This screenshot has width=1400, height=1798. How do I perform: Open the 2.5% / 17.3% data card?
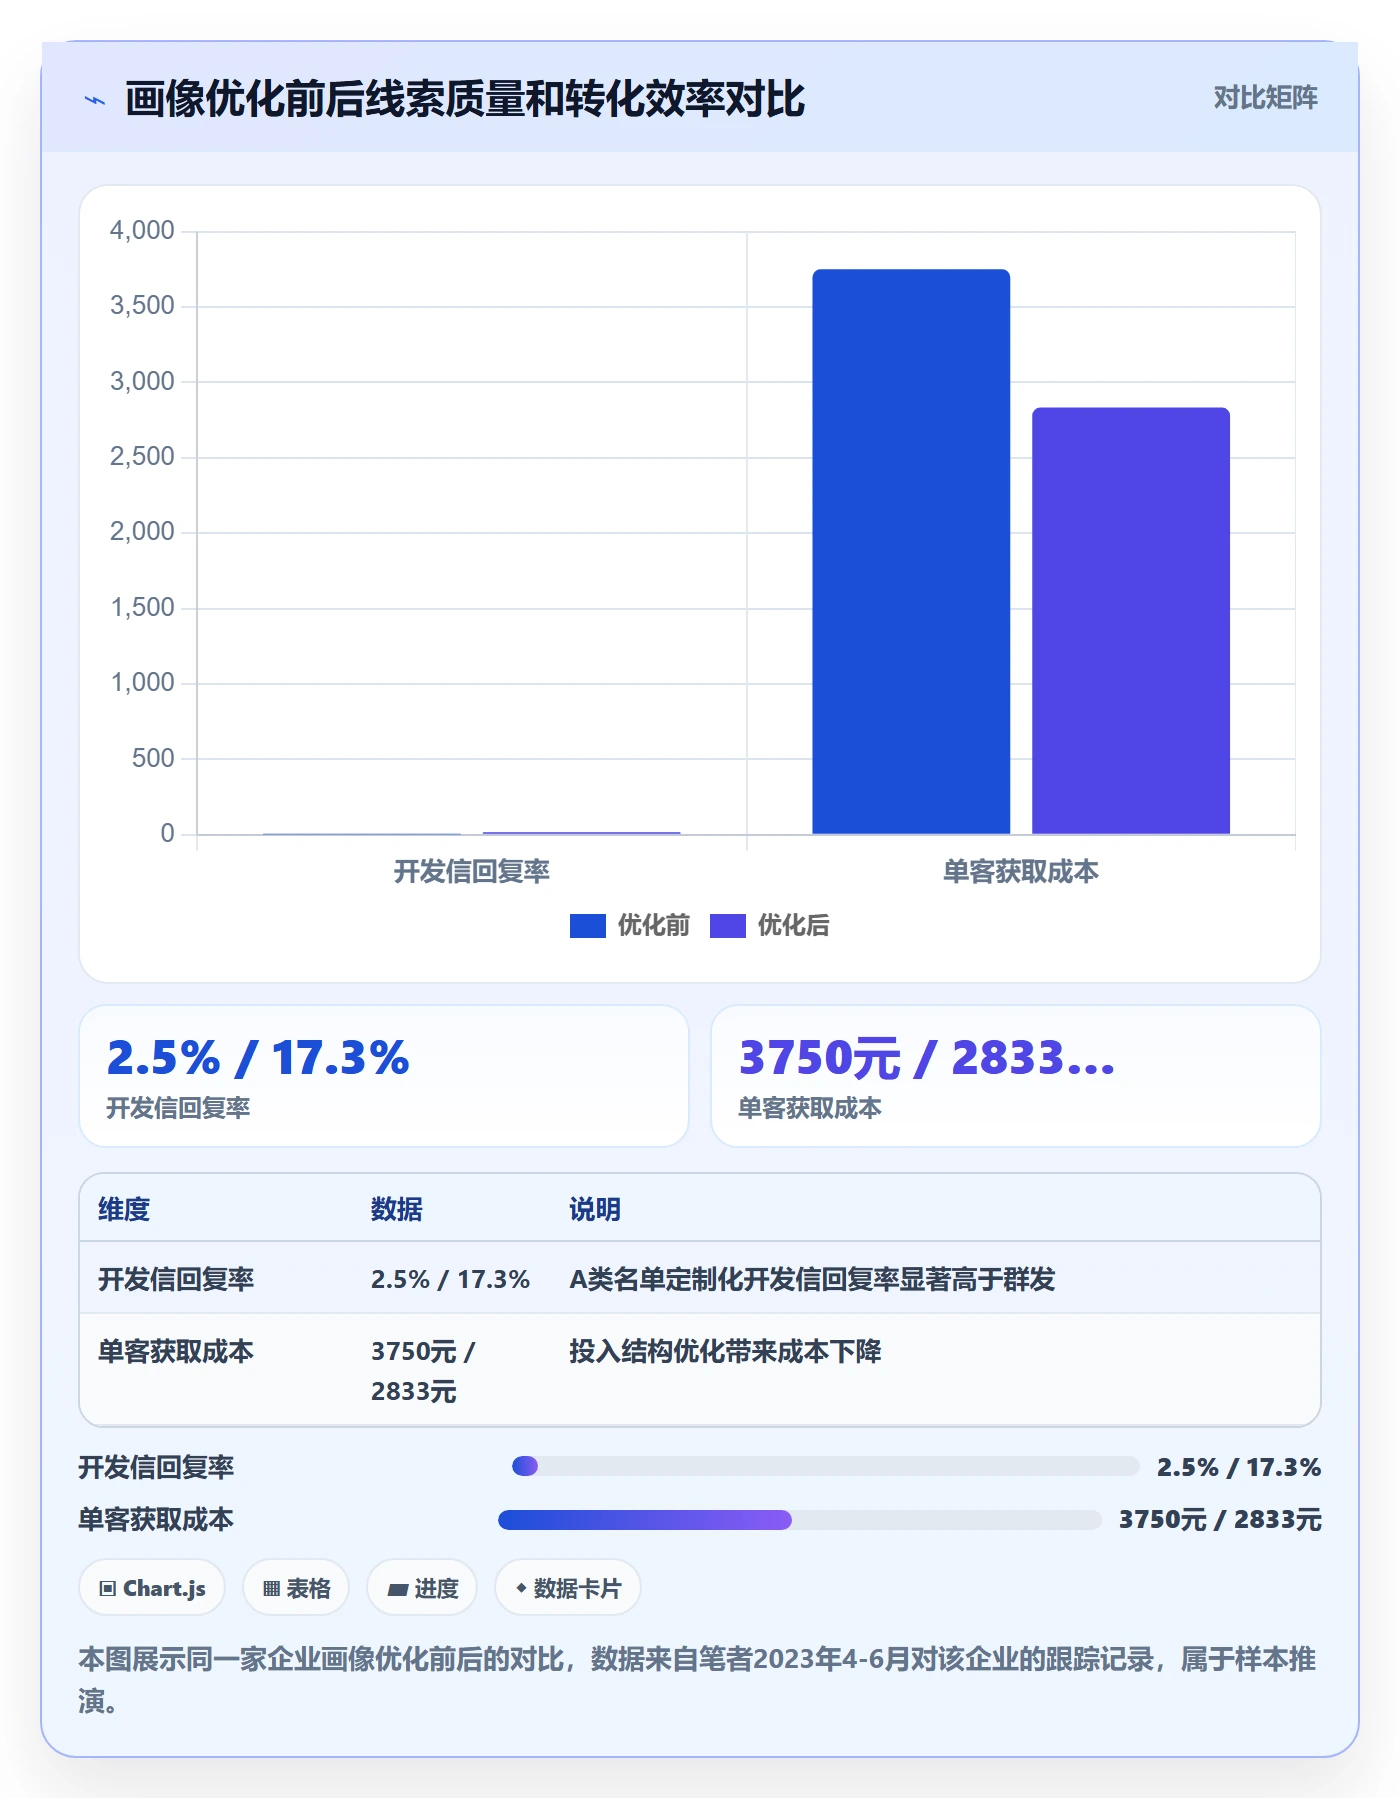[384, 1076]
